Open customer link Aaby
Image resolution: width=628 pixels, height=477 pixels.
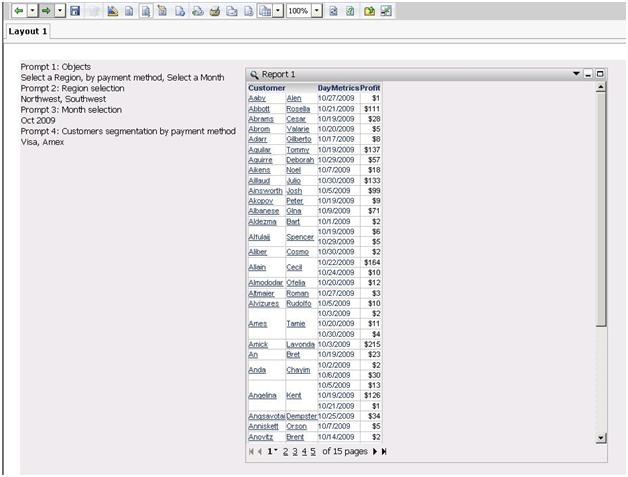tap(257, 99)
